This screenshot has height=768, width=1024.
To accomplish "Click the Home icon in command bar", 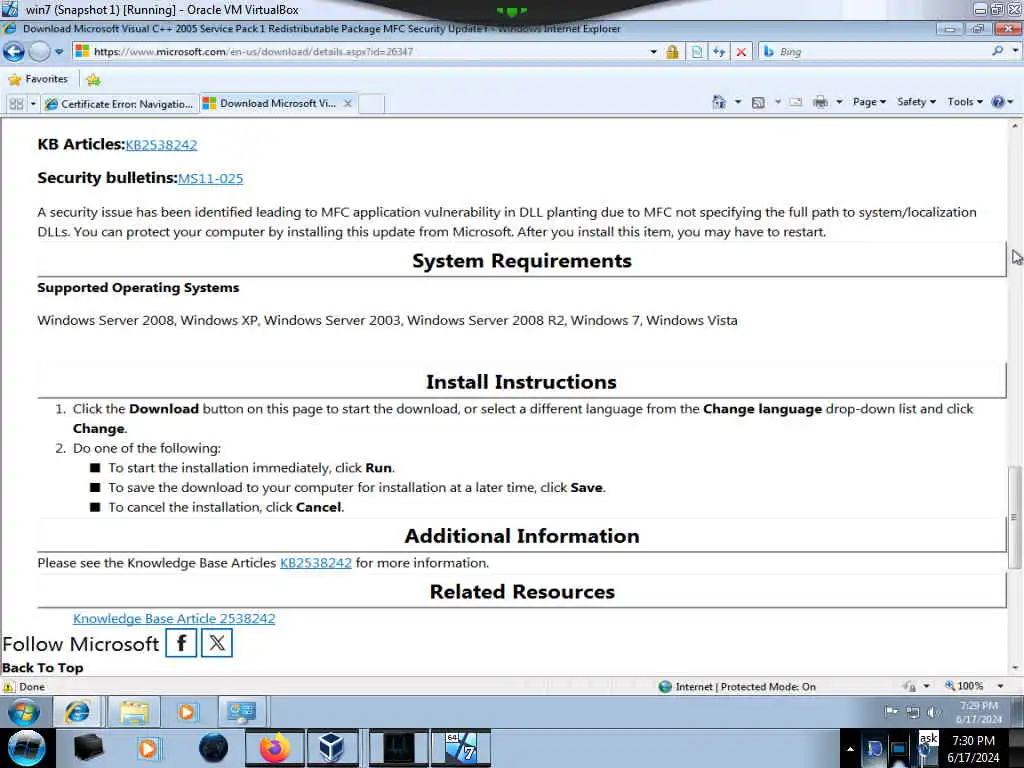I will [x=719, y=102].
